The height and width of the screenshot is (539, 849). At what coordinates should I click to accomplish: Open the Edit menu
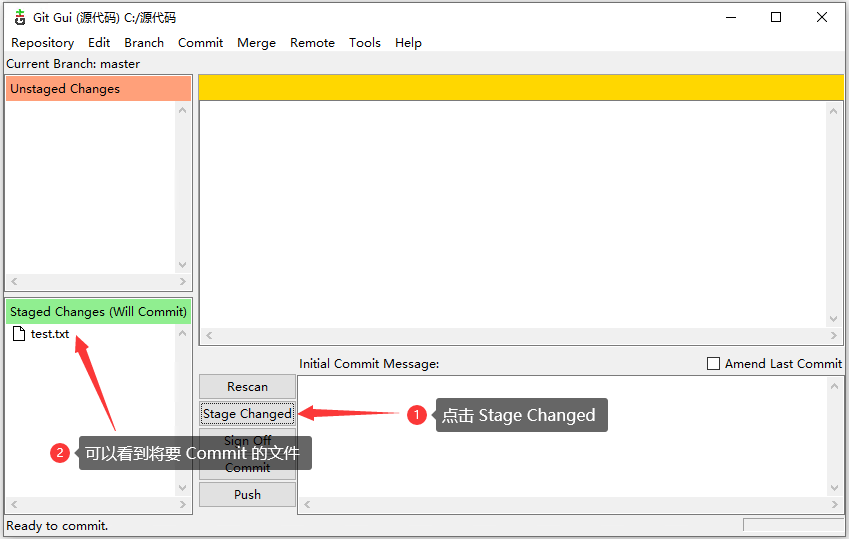(x=99, y=43)
